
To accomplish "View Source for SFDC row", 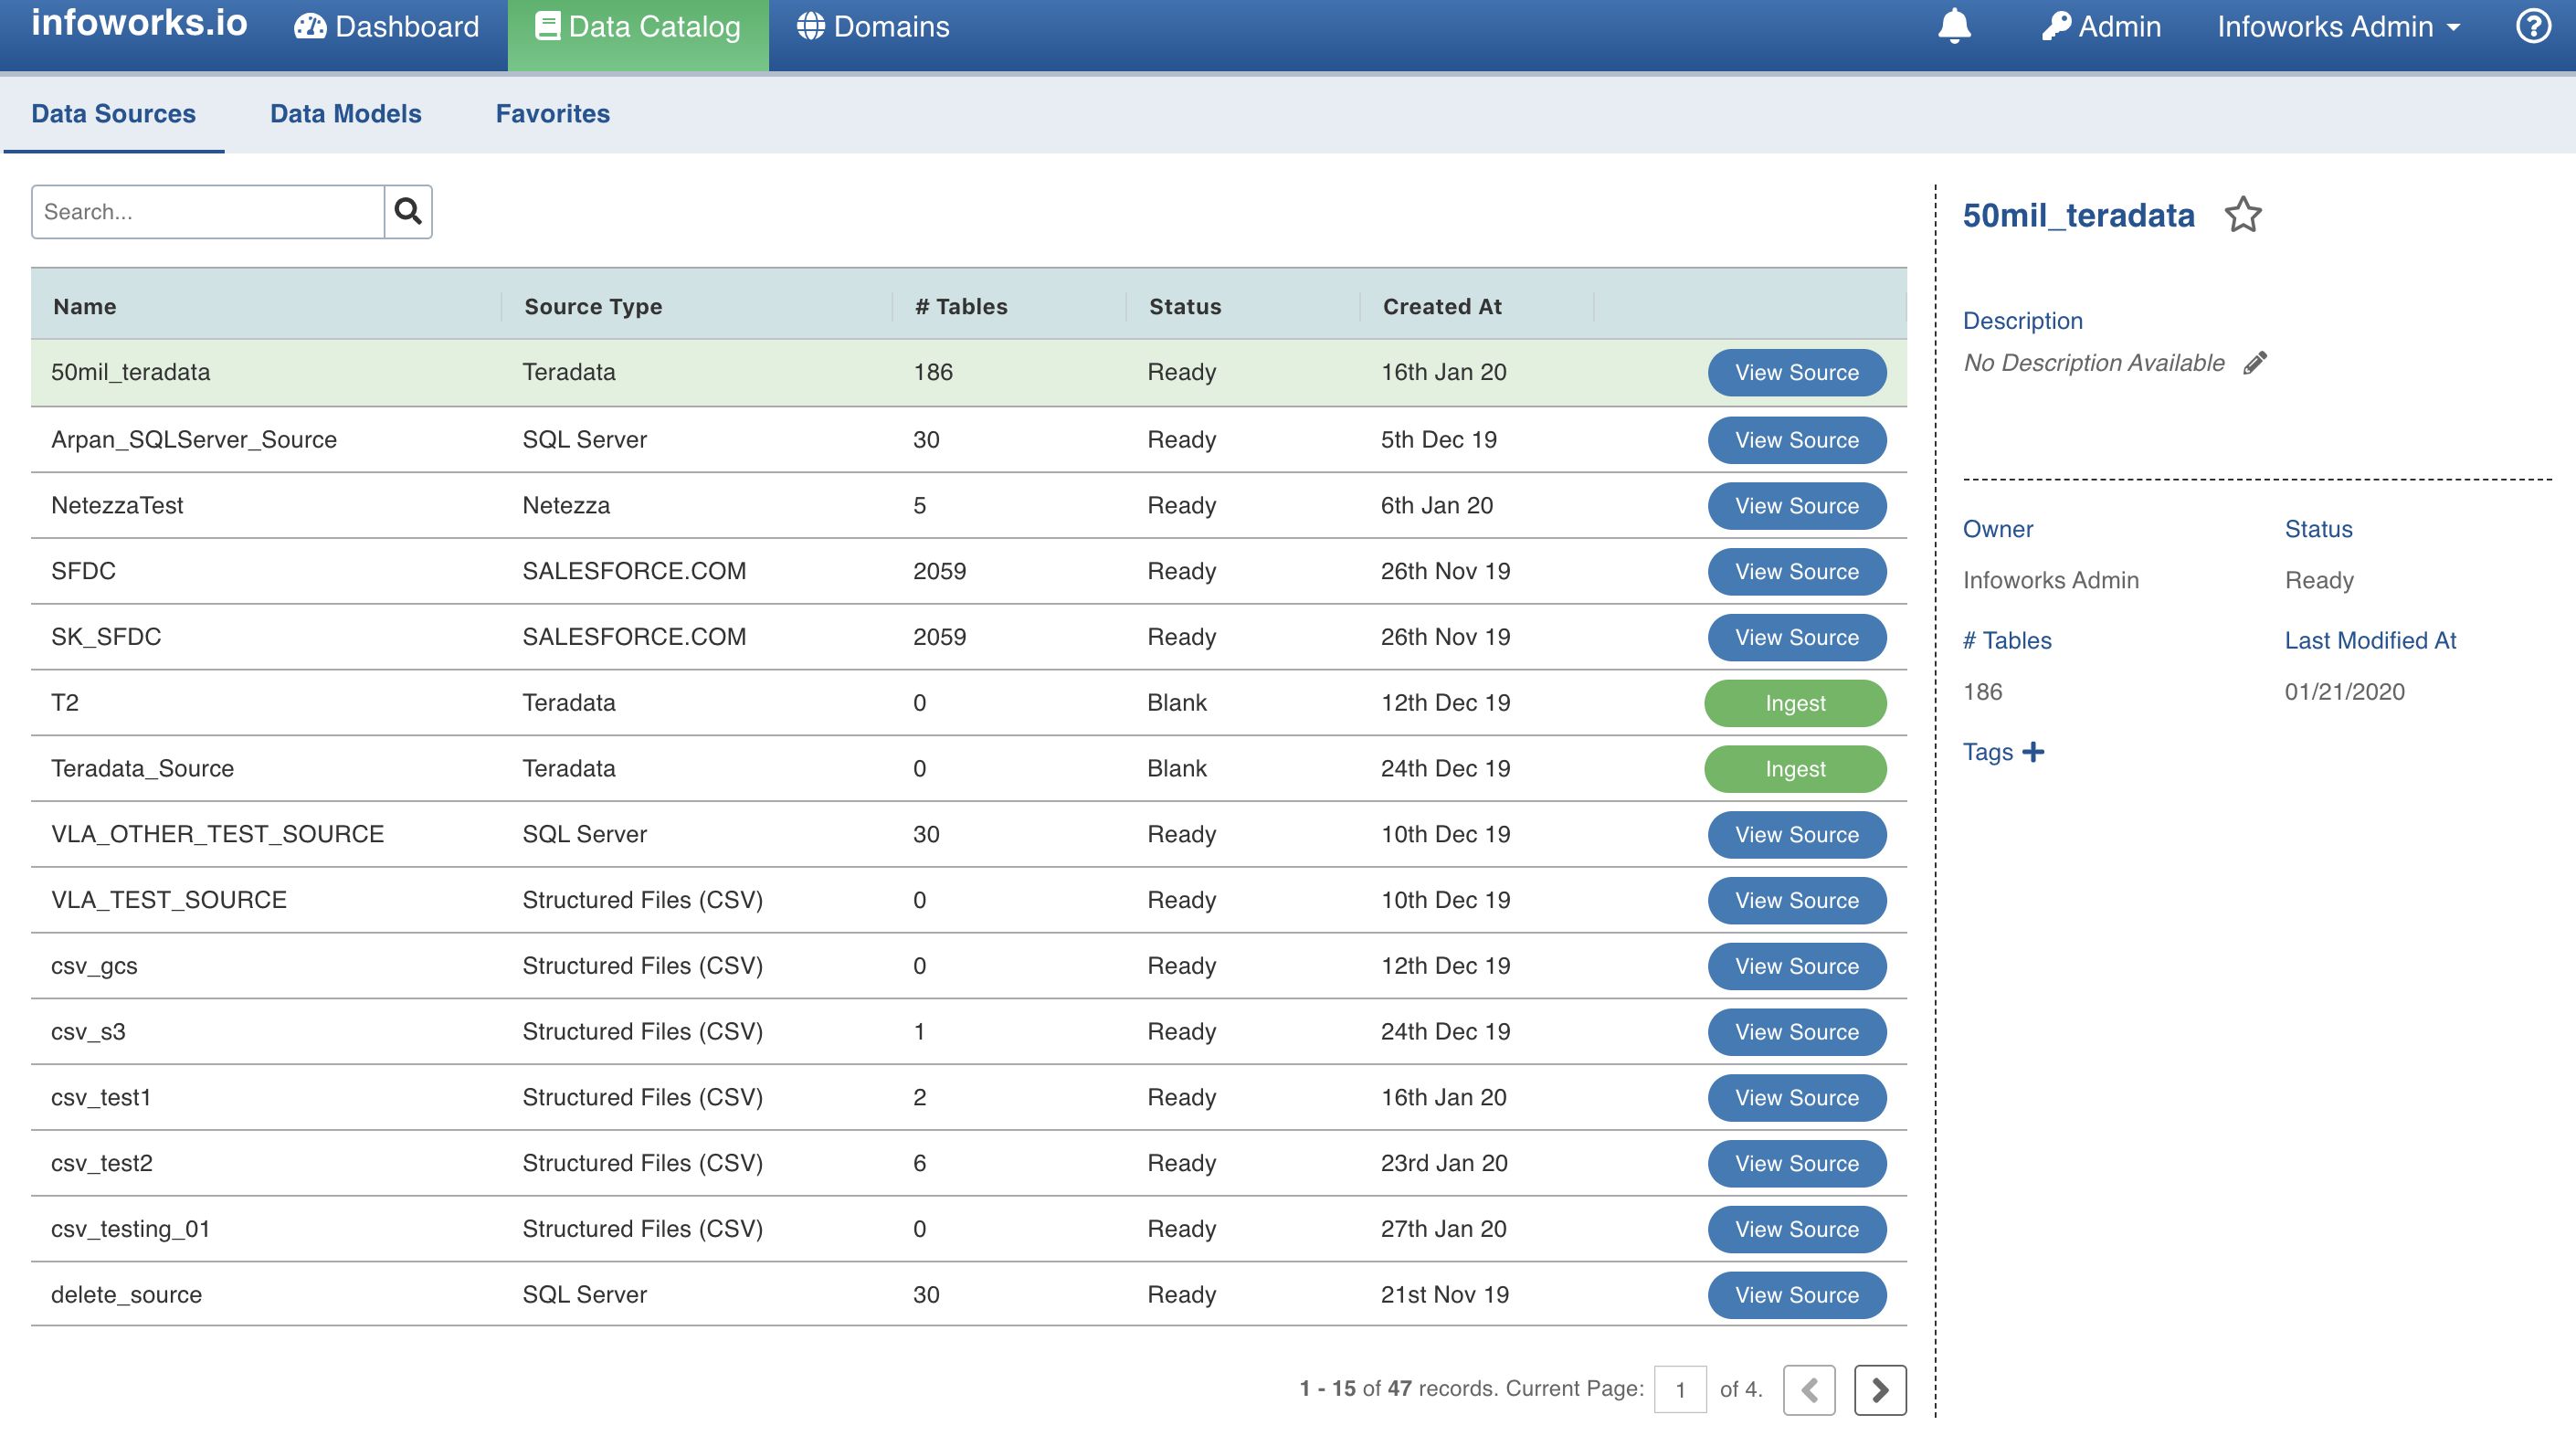I will click(x=1797, y=572).
